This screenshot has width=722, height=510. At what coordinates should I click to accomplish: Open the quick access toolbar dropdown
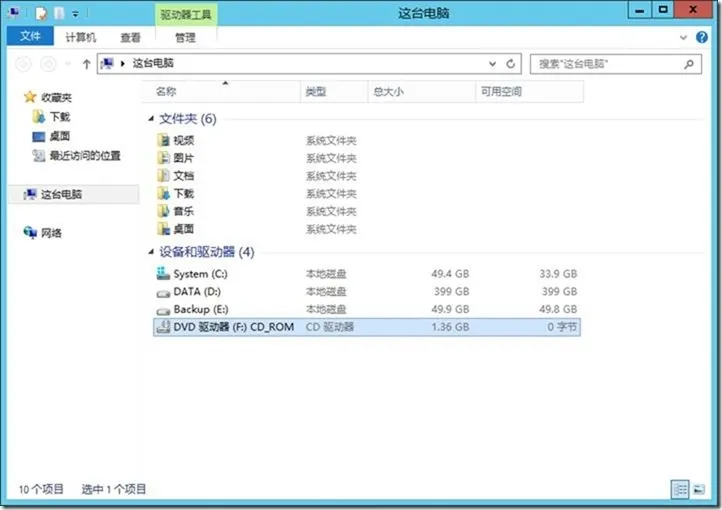(x=76, y=14)
